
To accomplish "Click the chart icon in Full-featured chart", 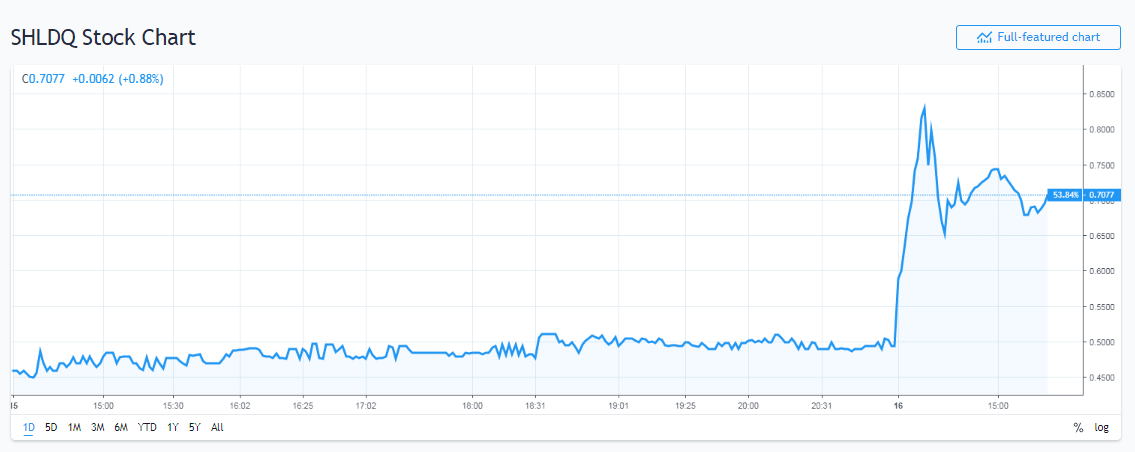I will click(984, 37).
